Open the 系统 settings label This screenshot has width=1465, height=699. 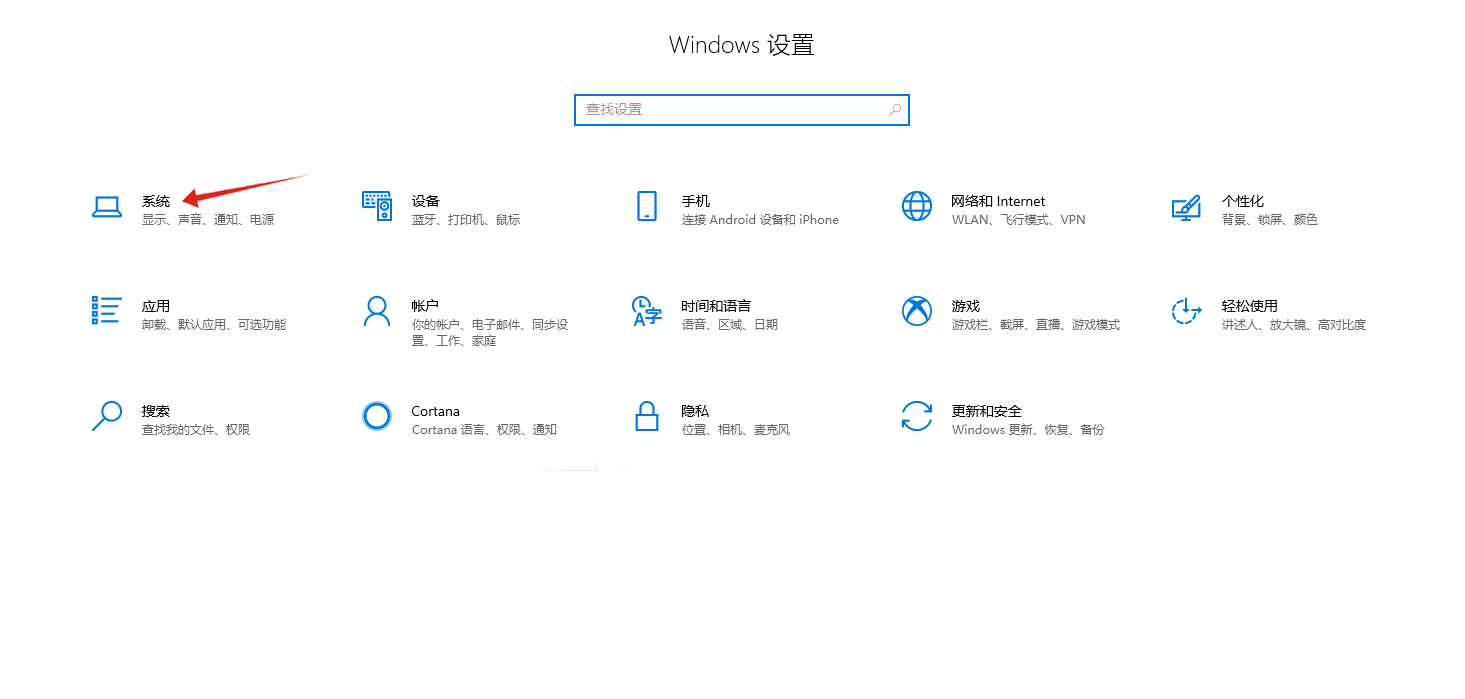[x=156, y=201]
